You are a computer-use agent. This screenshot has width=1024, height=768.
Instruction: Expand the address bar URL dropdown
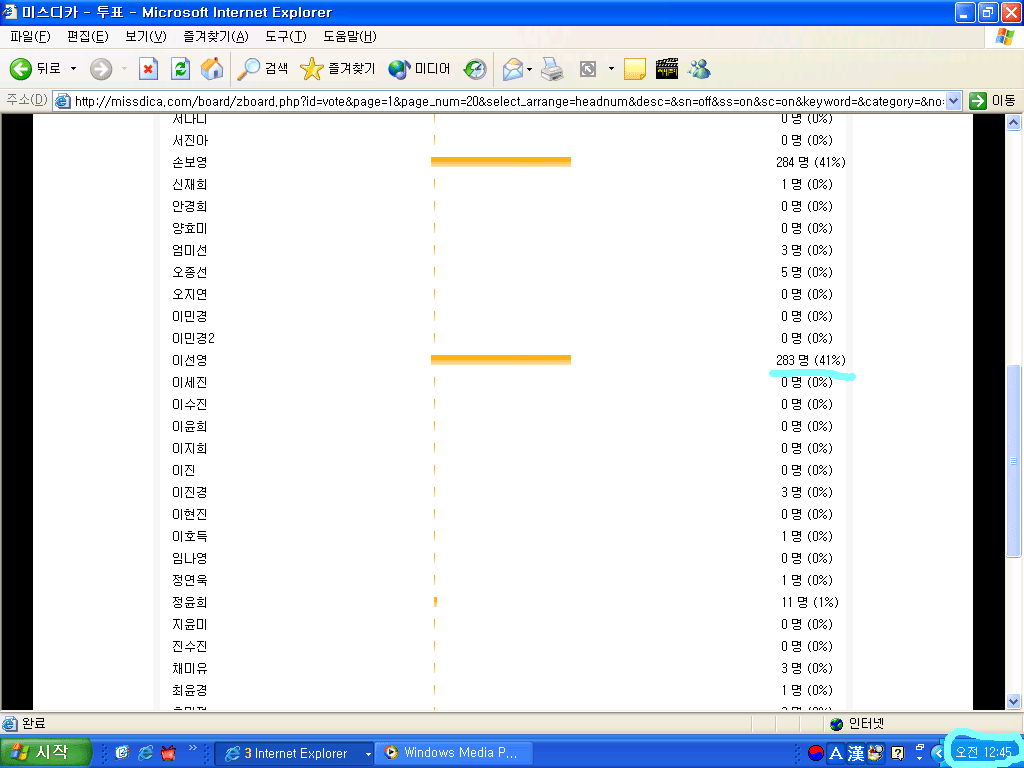click(953, 100)
